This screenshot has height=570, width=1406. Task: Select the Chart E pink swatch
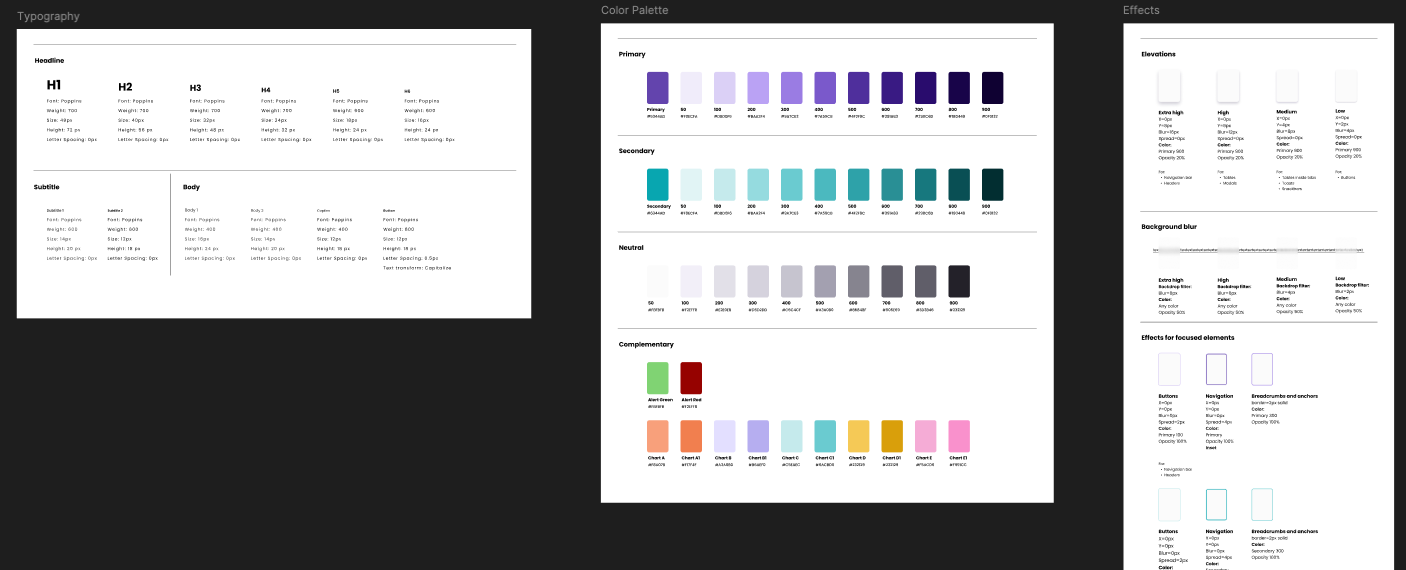pos(925,436)
